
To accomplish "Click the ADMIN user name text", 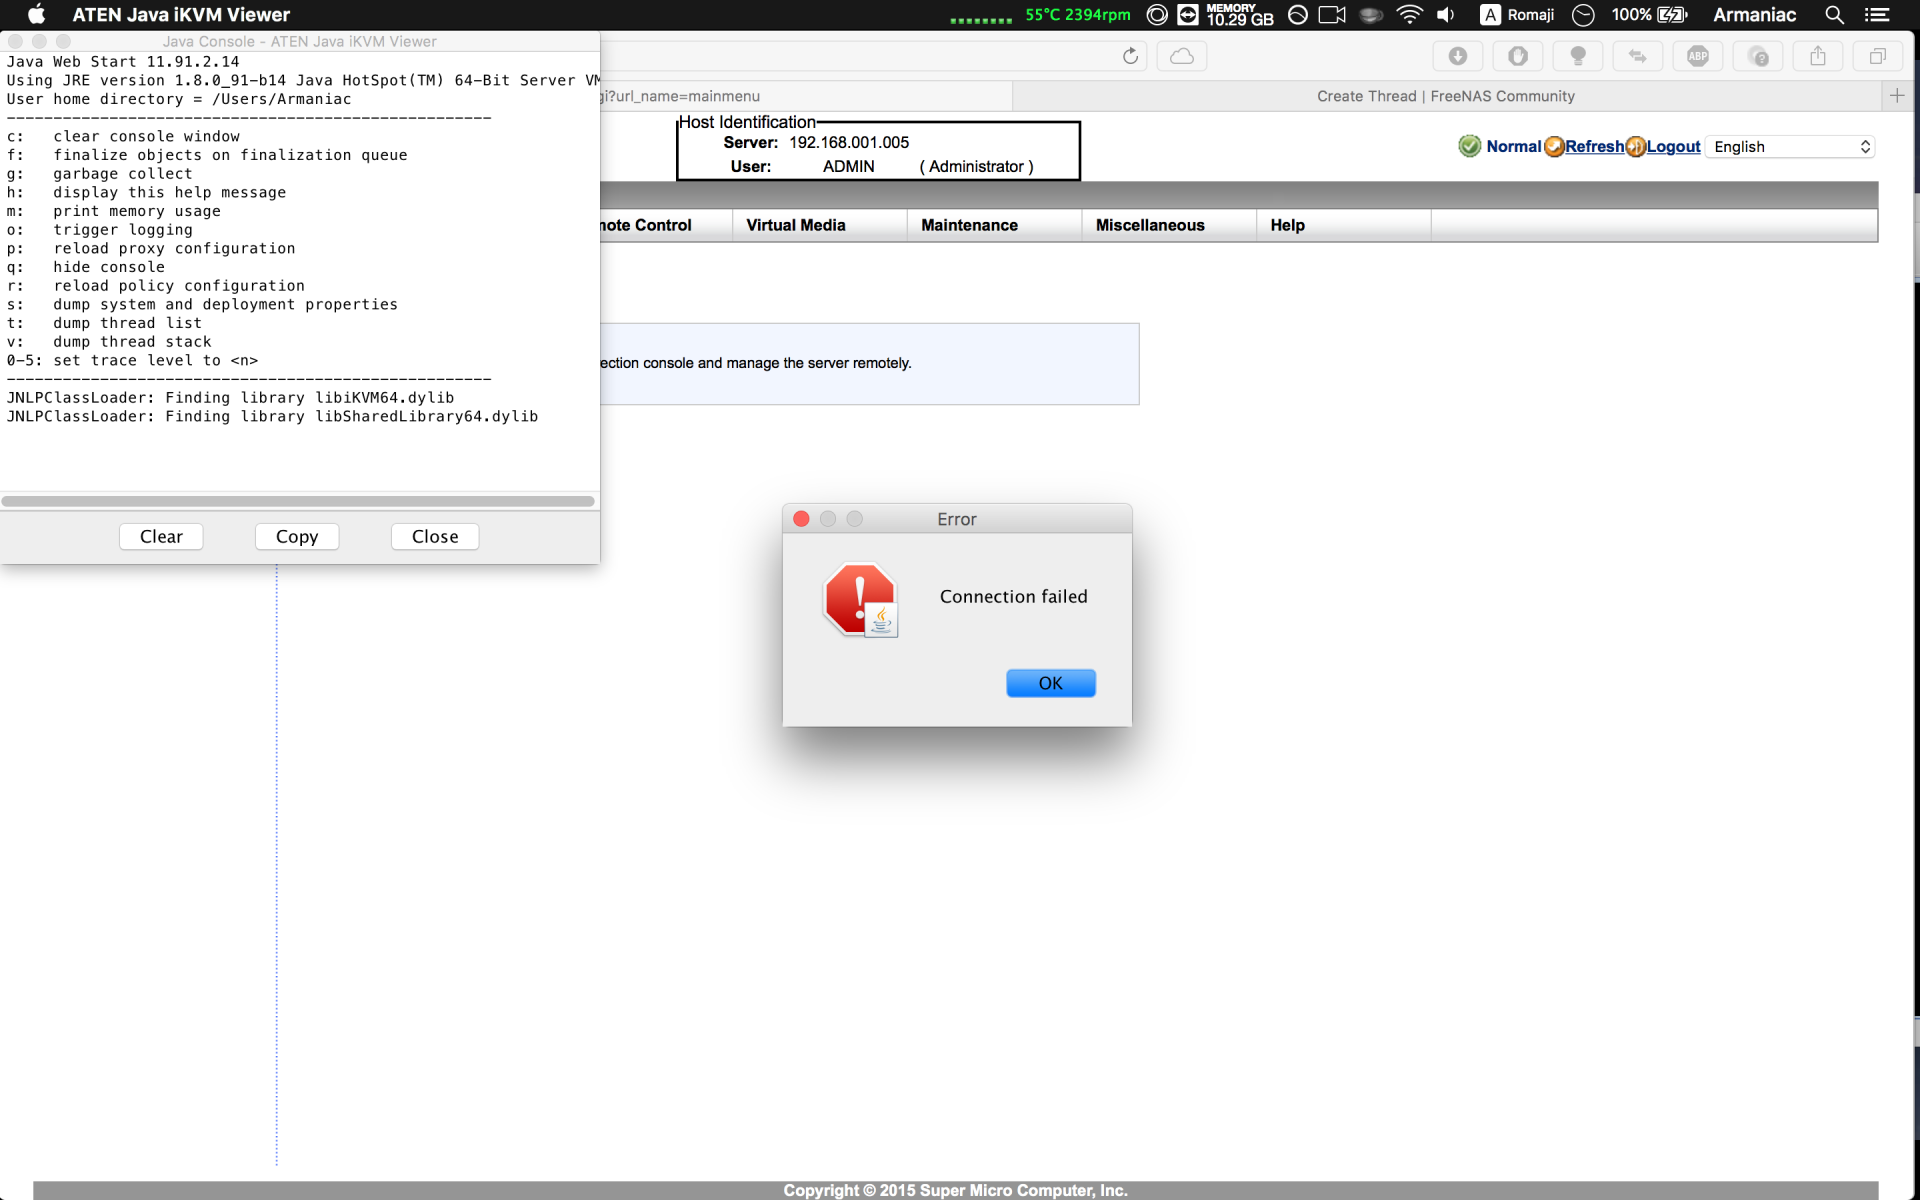I will click(848, 166).
